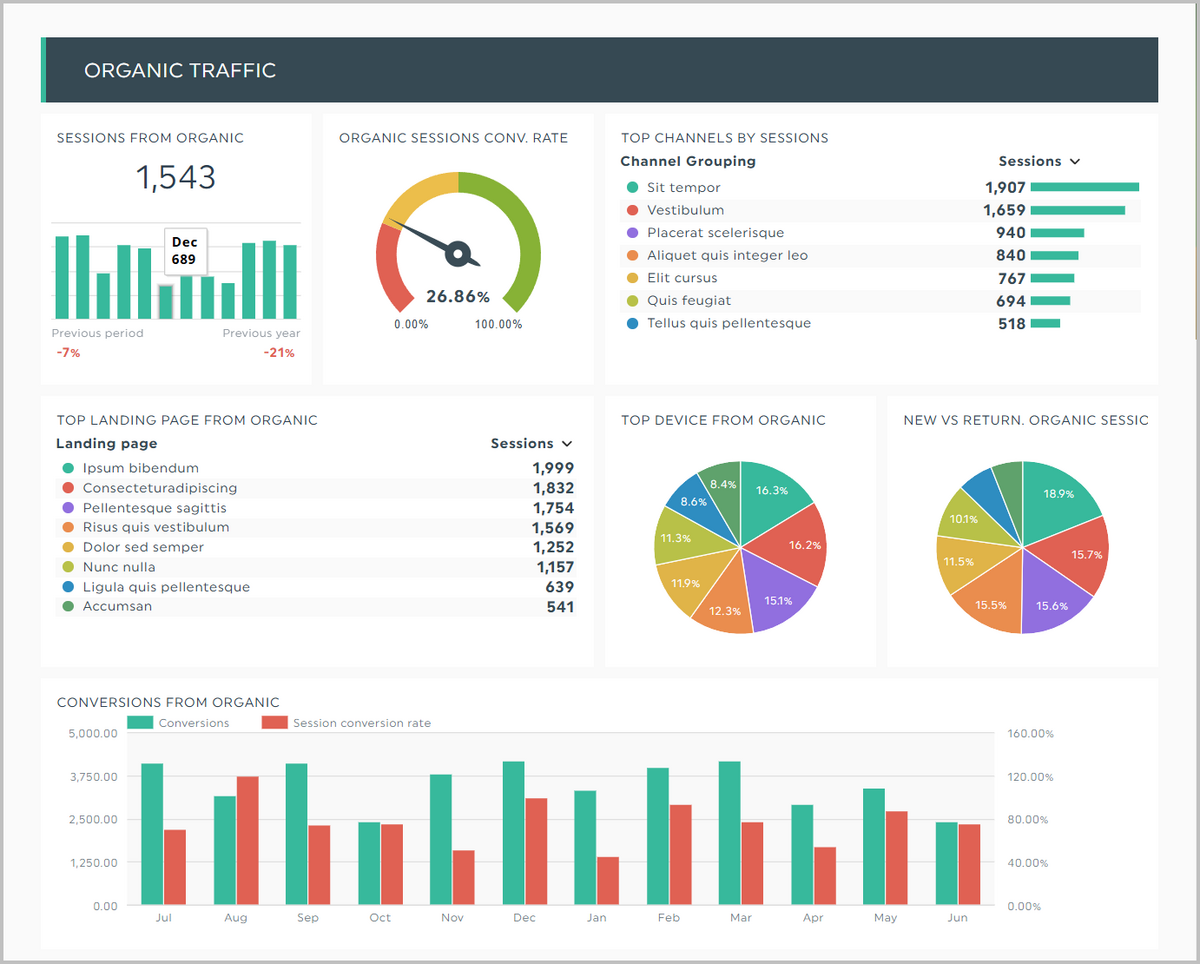This screenshot has height=964, width=1200.
Task: Click the Aliquet quis integer leo sessions bar
Action: [1053, 255]
